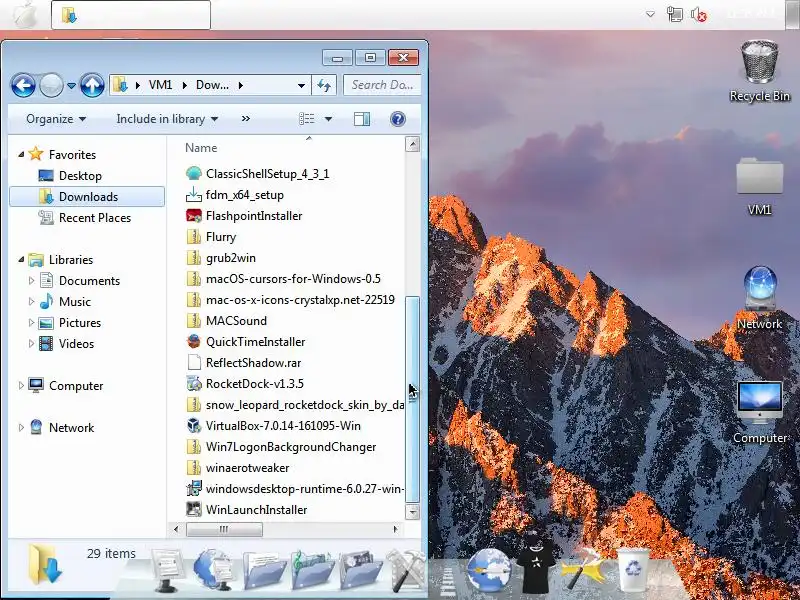Click the VM1 segment in the address bar
The image size is (800, 600).
[x=160, y=85]
